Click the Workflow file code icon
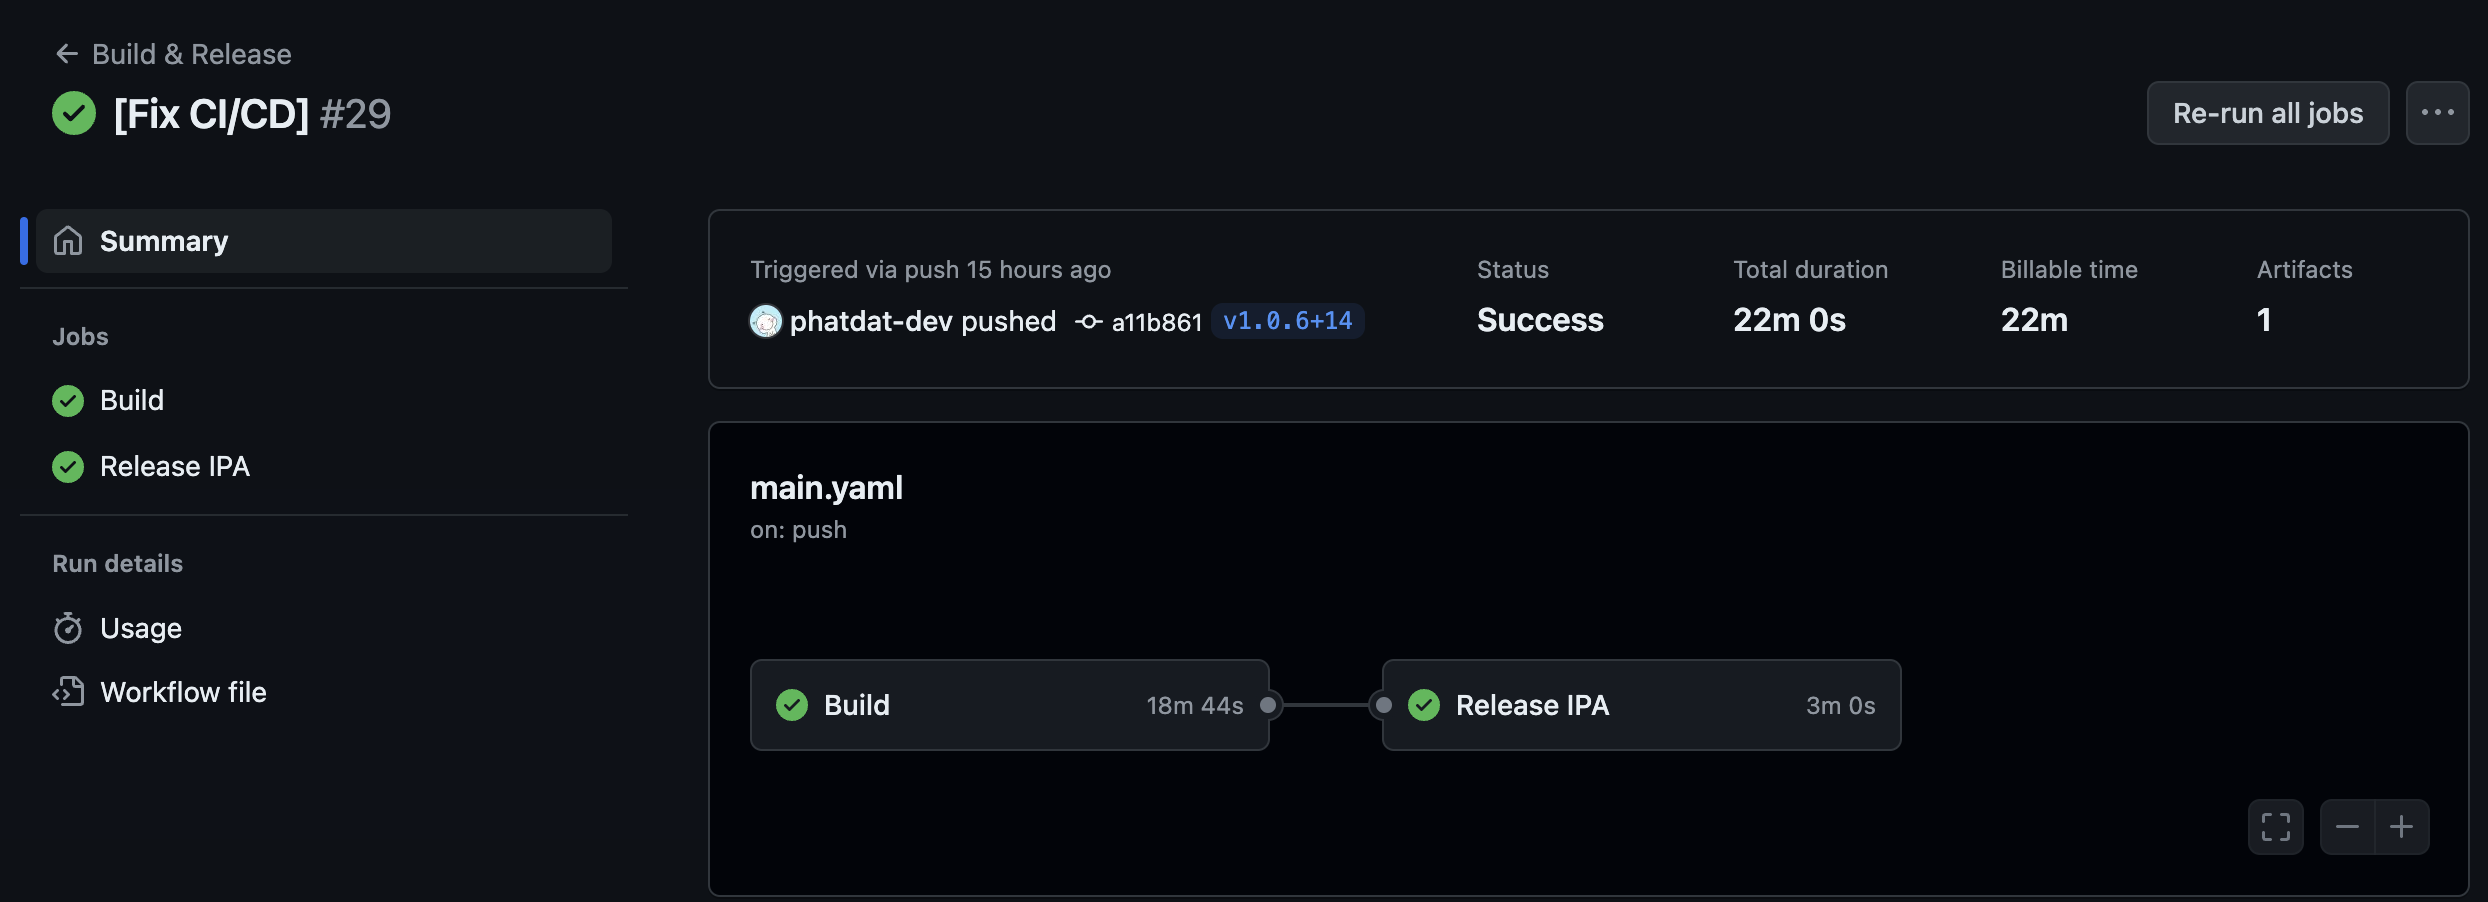Screen dimensions: 2488x902 [x=68, y=692]
